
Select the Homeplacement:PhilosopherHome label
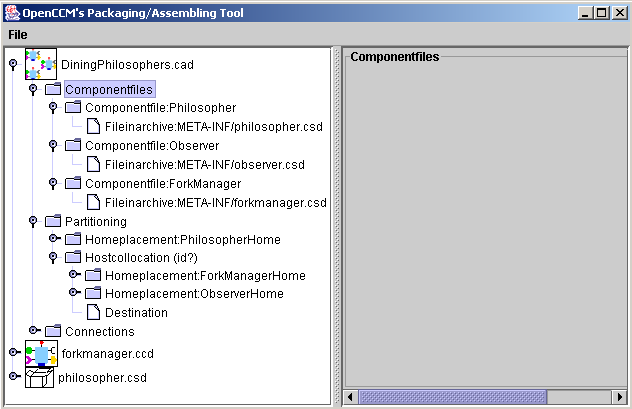point(183,239)
